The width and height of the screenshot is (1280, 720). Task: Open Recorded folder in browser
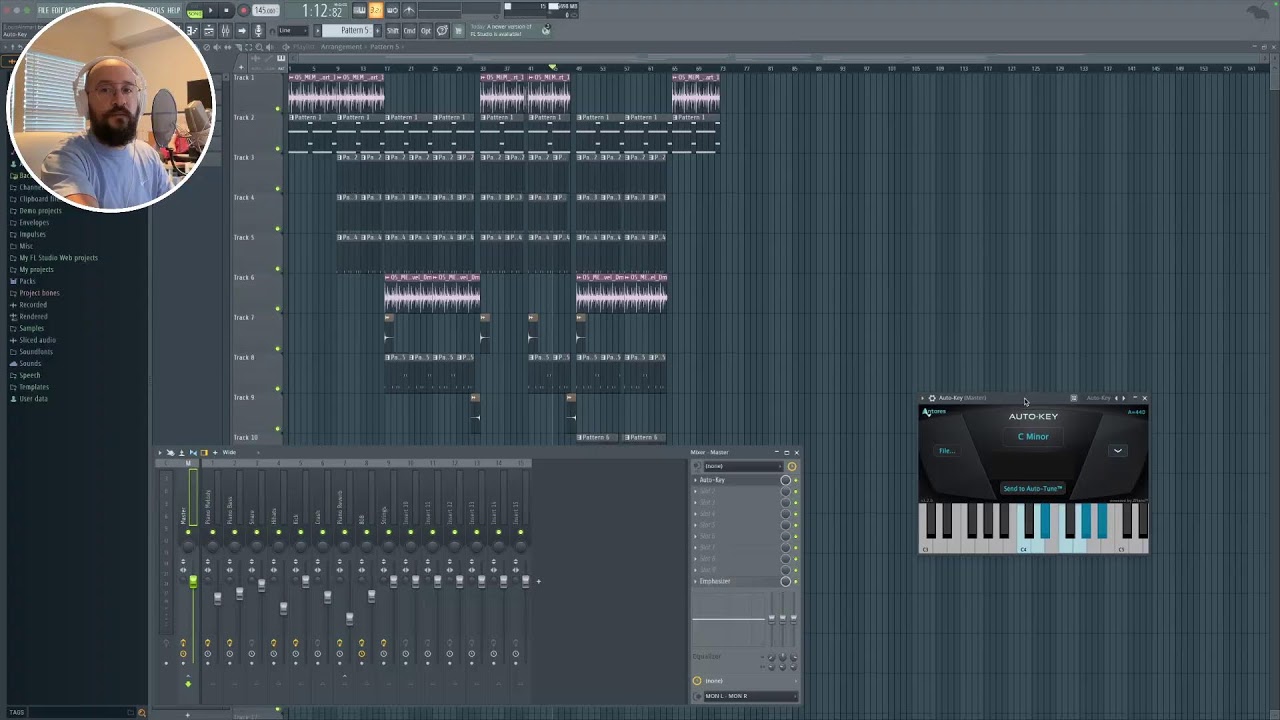tap(32, 305)
